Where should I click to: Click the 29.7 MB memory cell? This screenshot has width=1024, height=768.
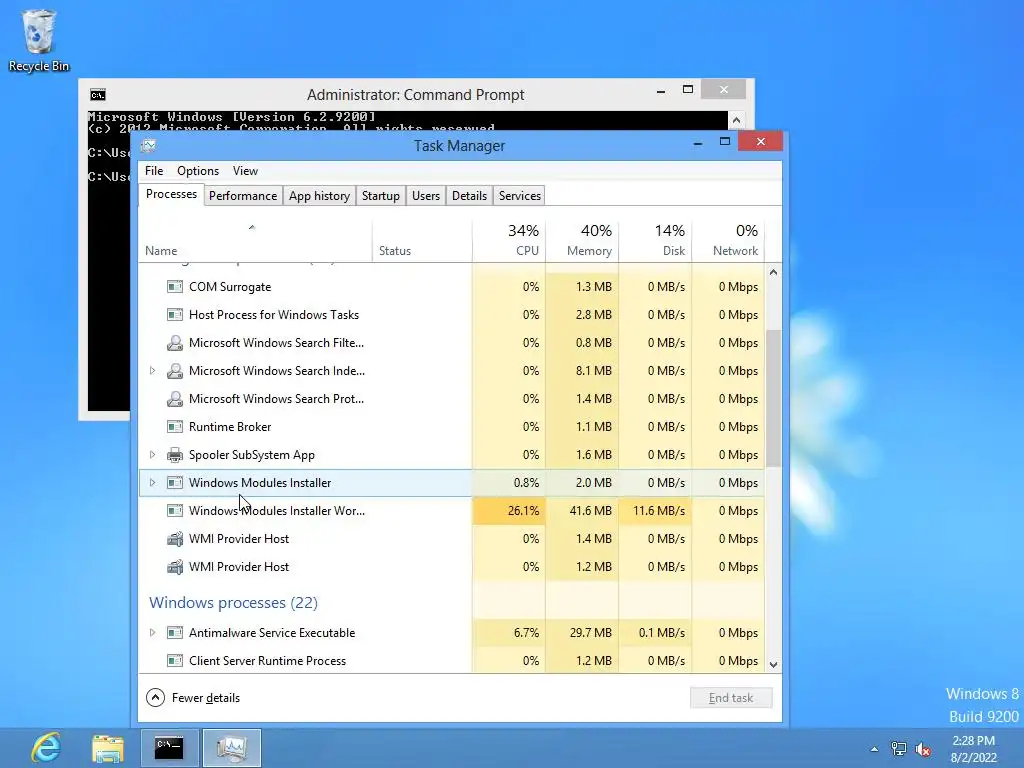tap(582, 633)
